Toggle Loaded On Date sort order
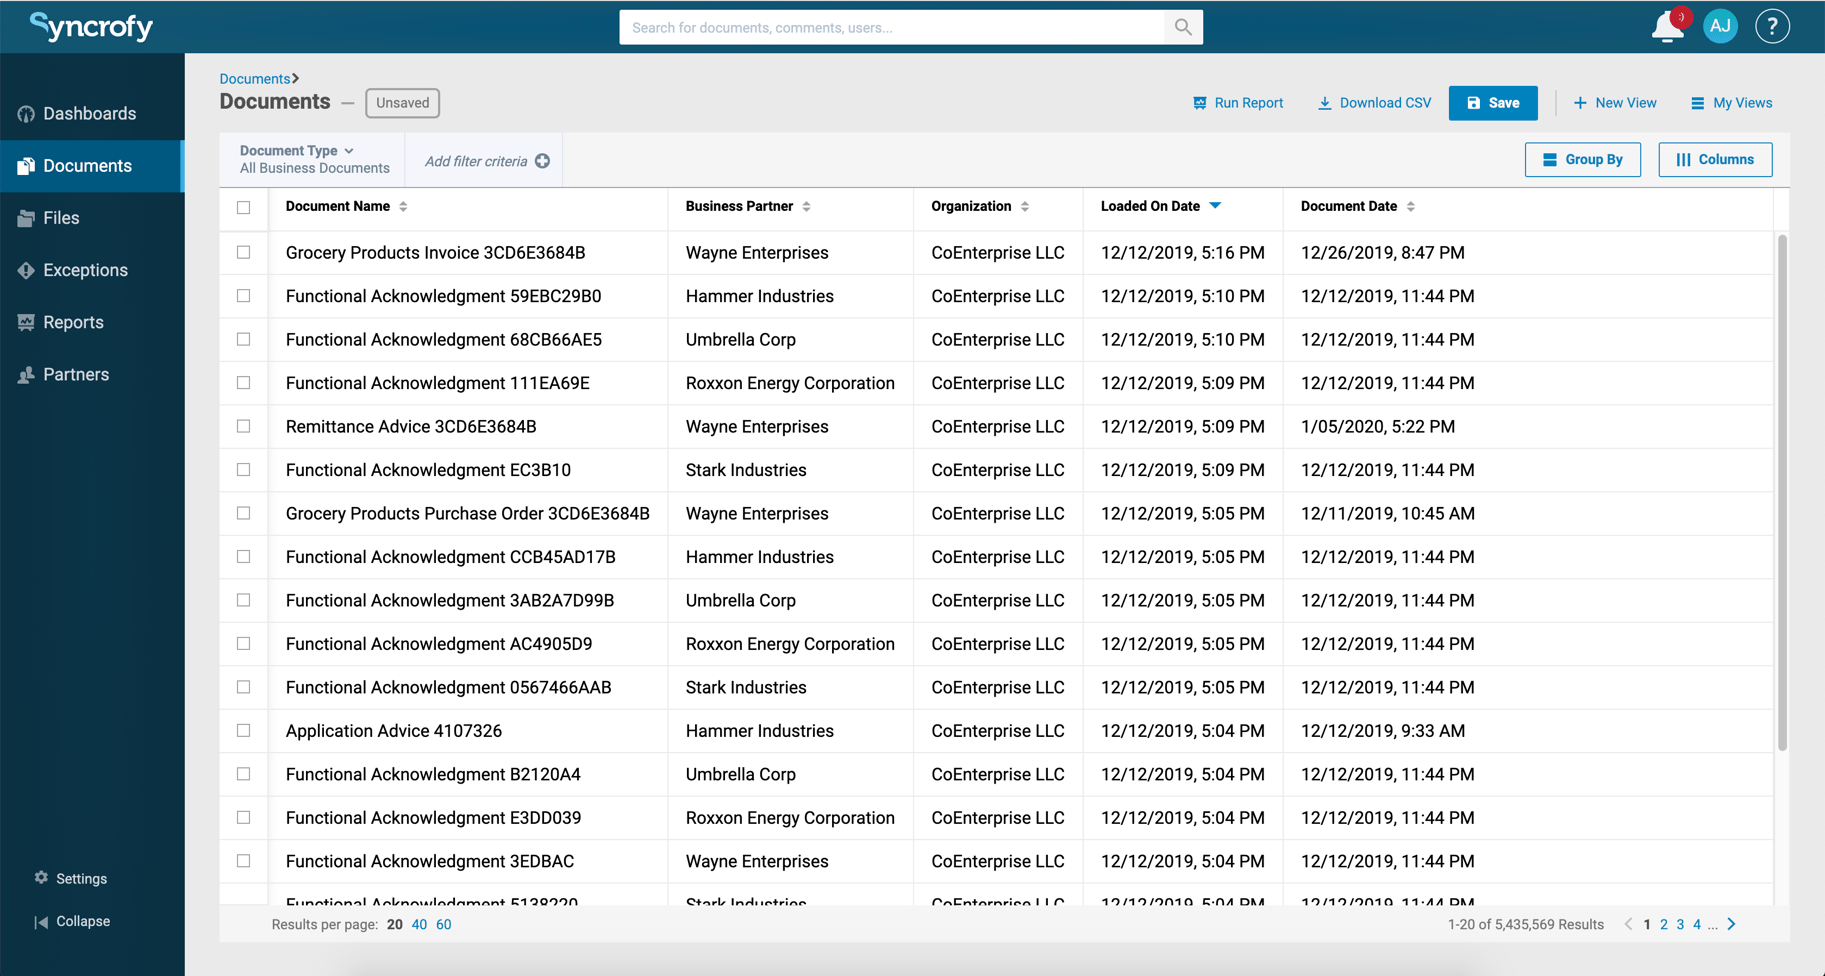The height and width of the screenshot is (976, 1825). tap(1216, 206)
